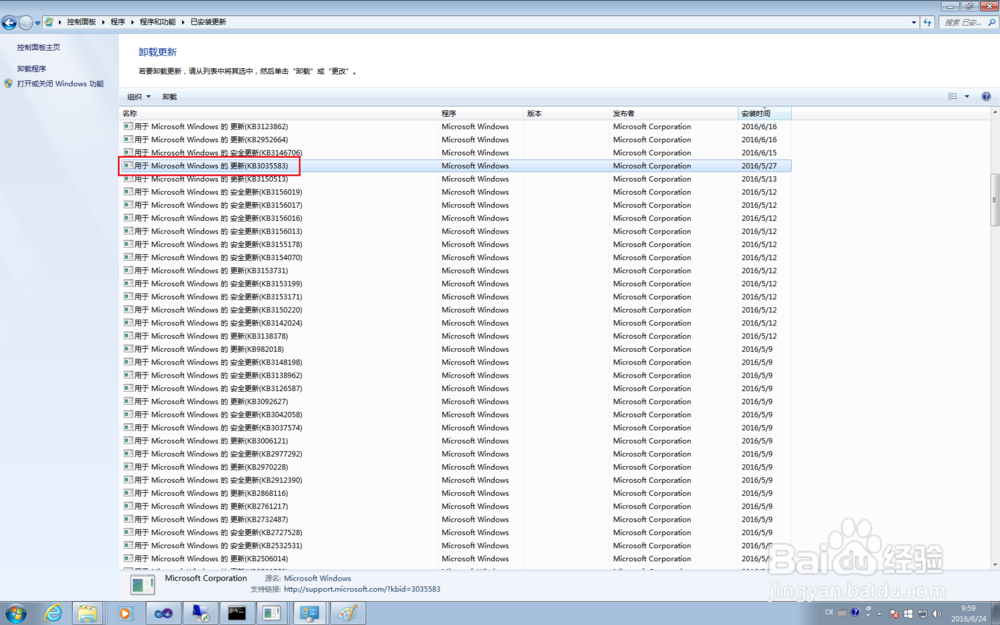Select update KB982018 row

coord(456,349)
